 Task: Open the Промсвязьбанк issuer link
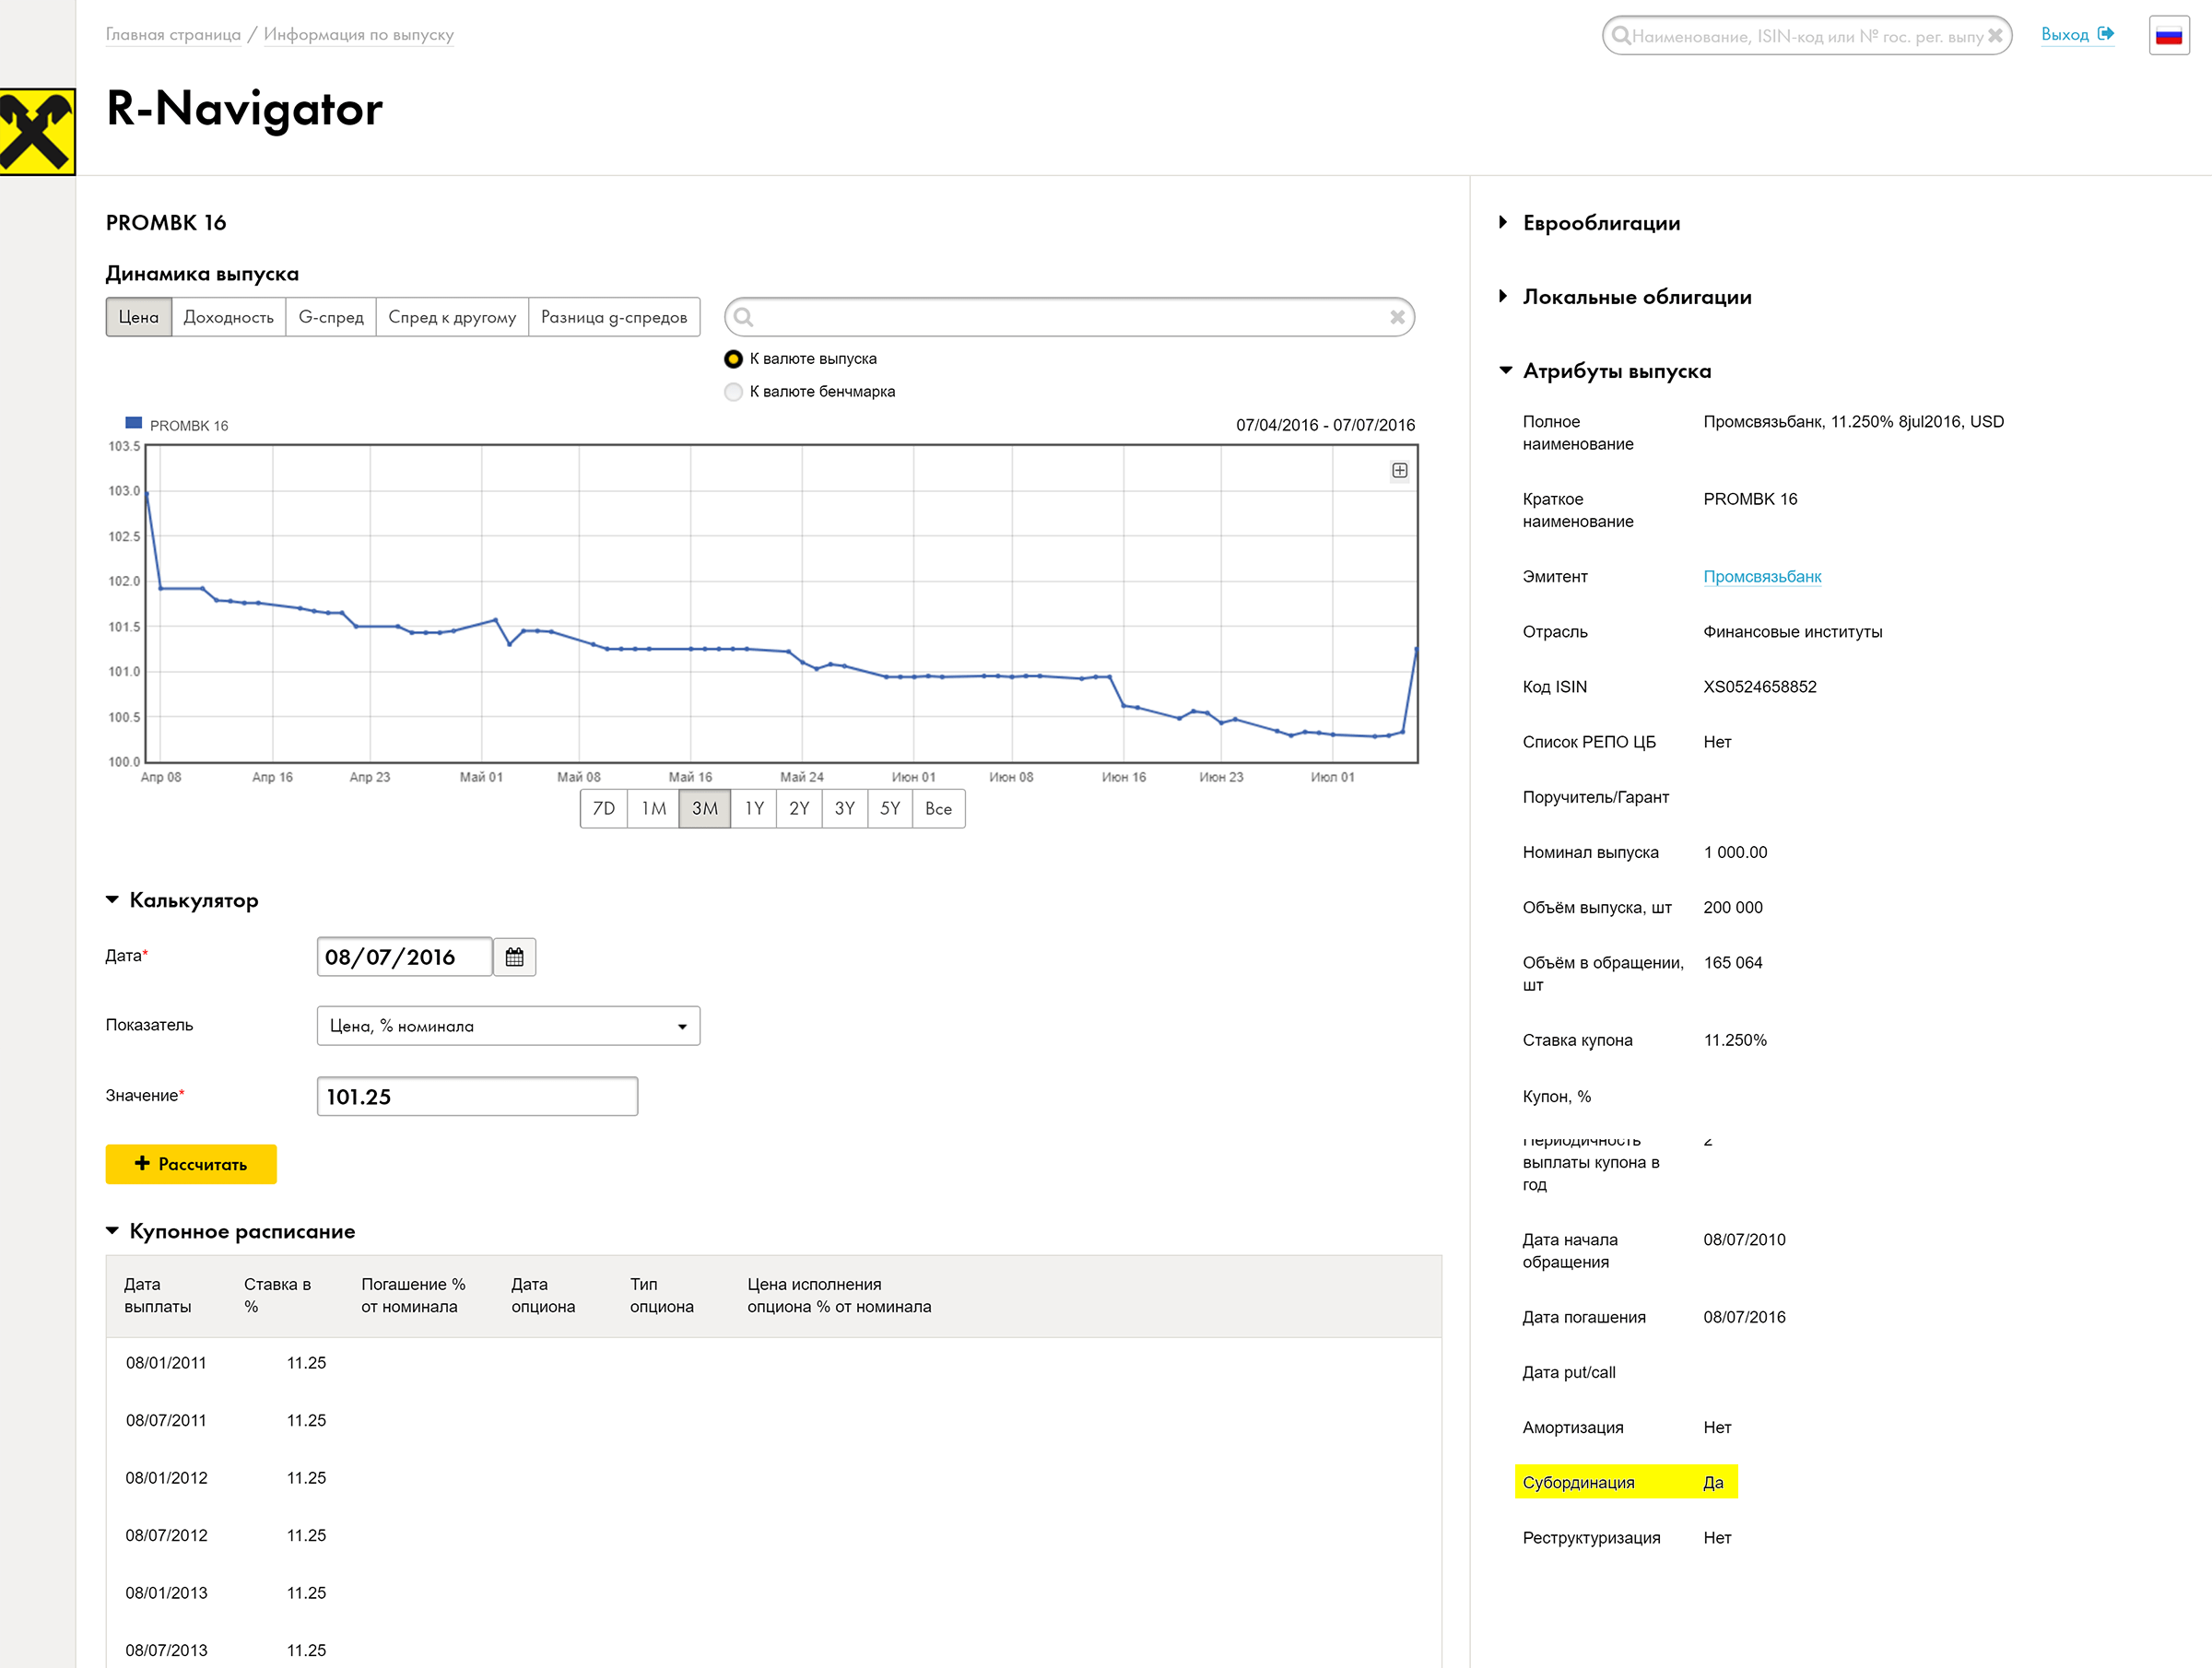(1762, 576)
